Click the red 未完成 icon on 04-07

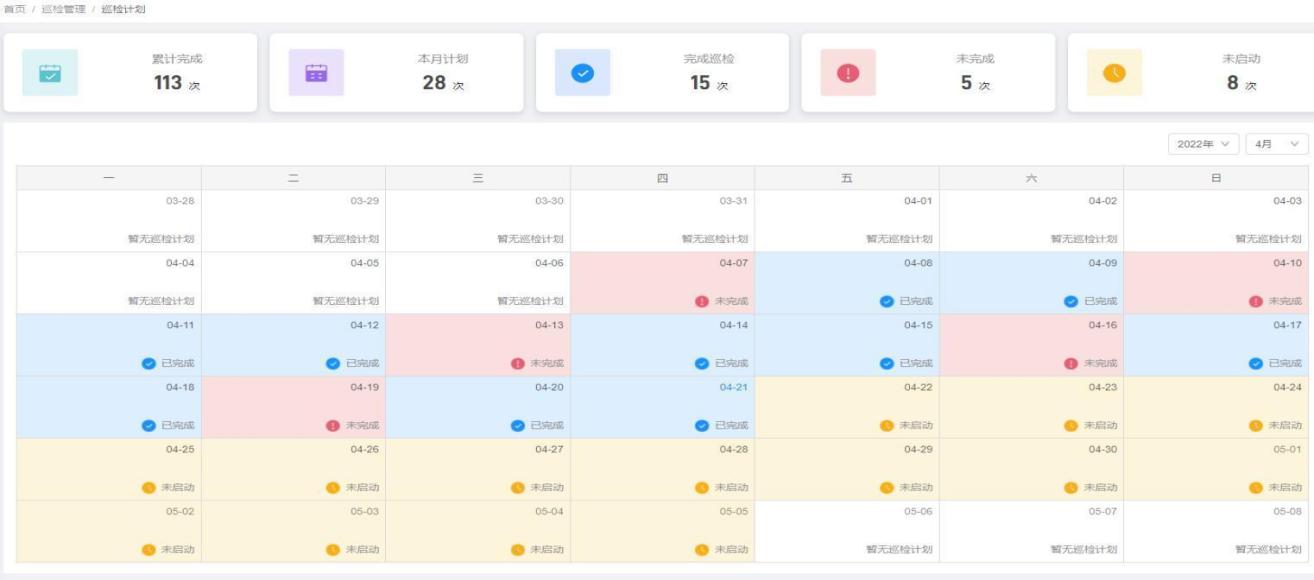click(x=702, y=301)
